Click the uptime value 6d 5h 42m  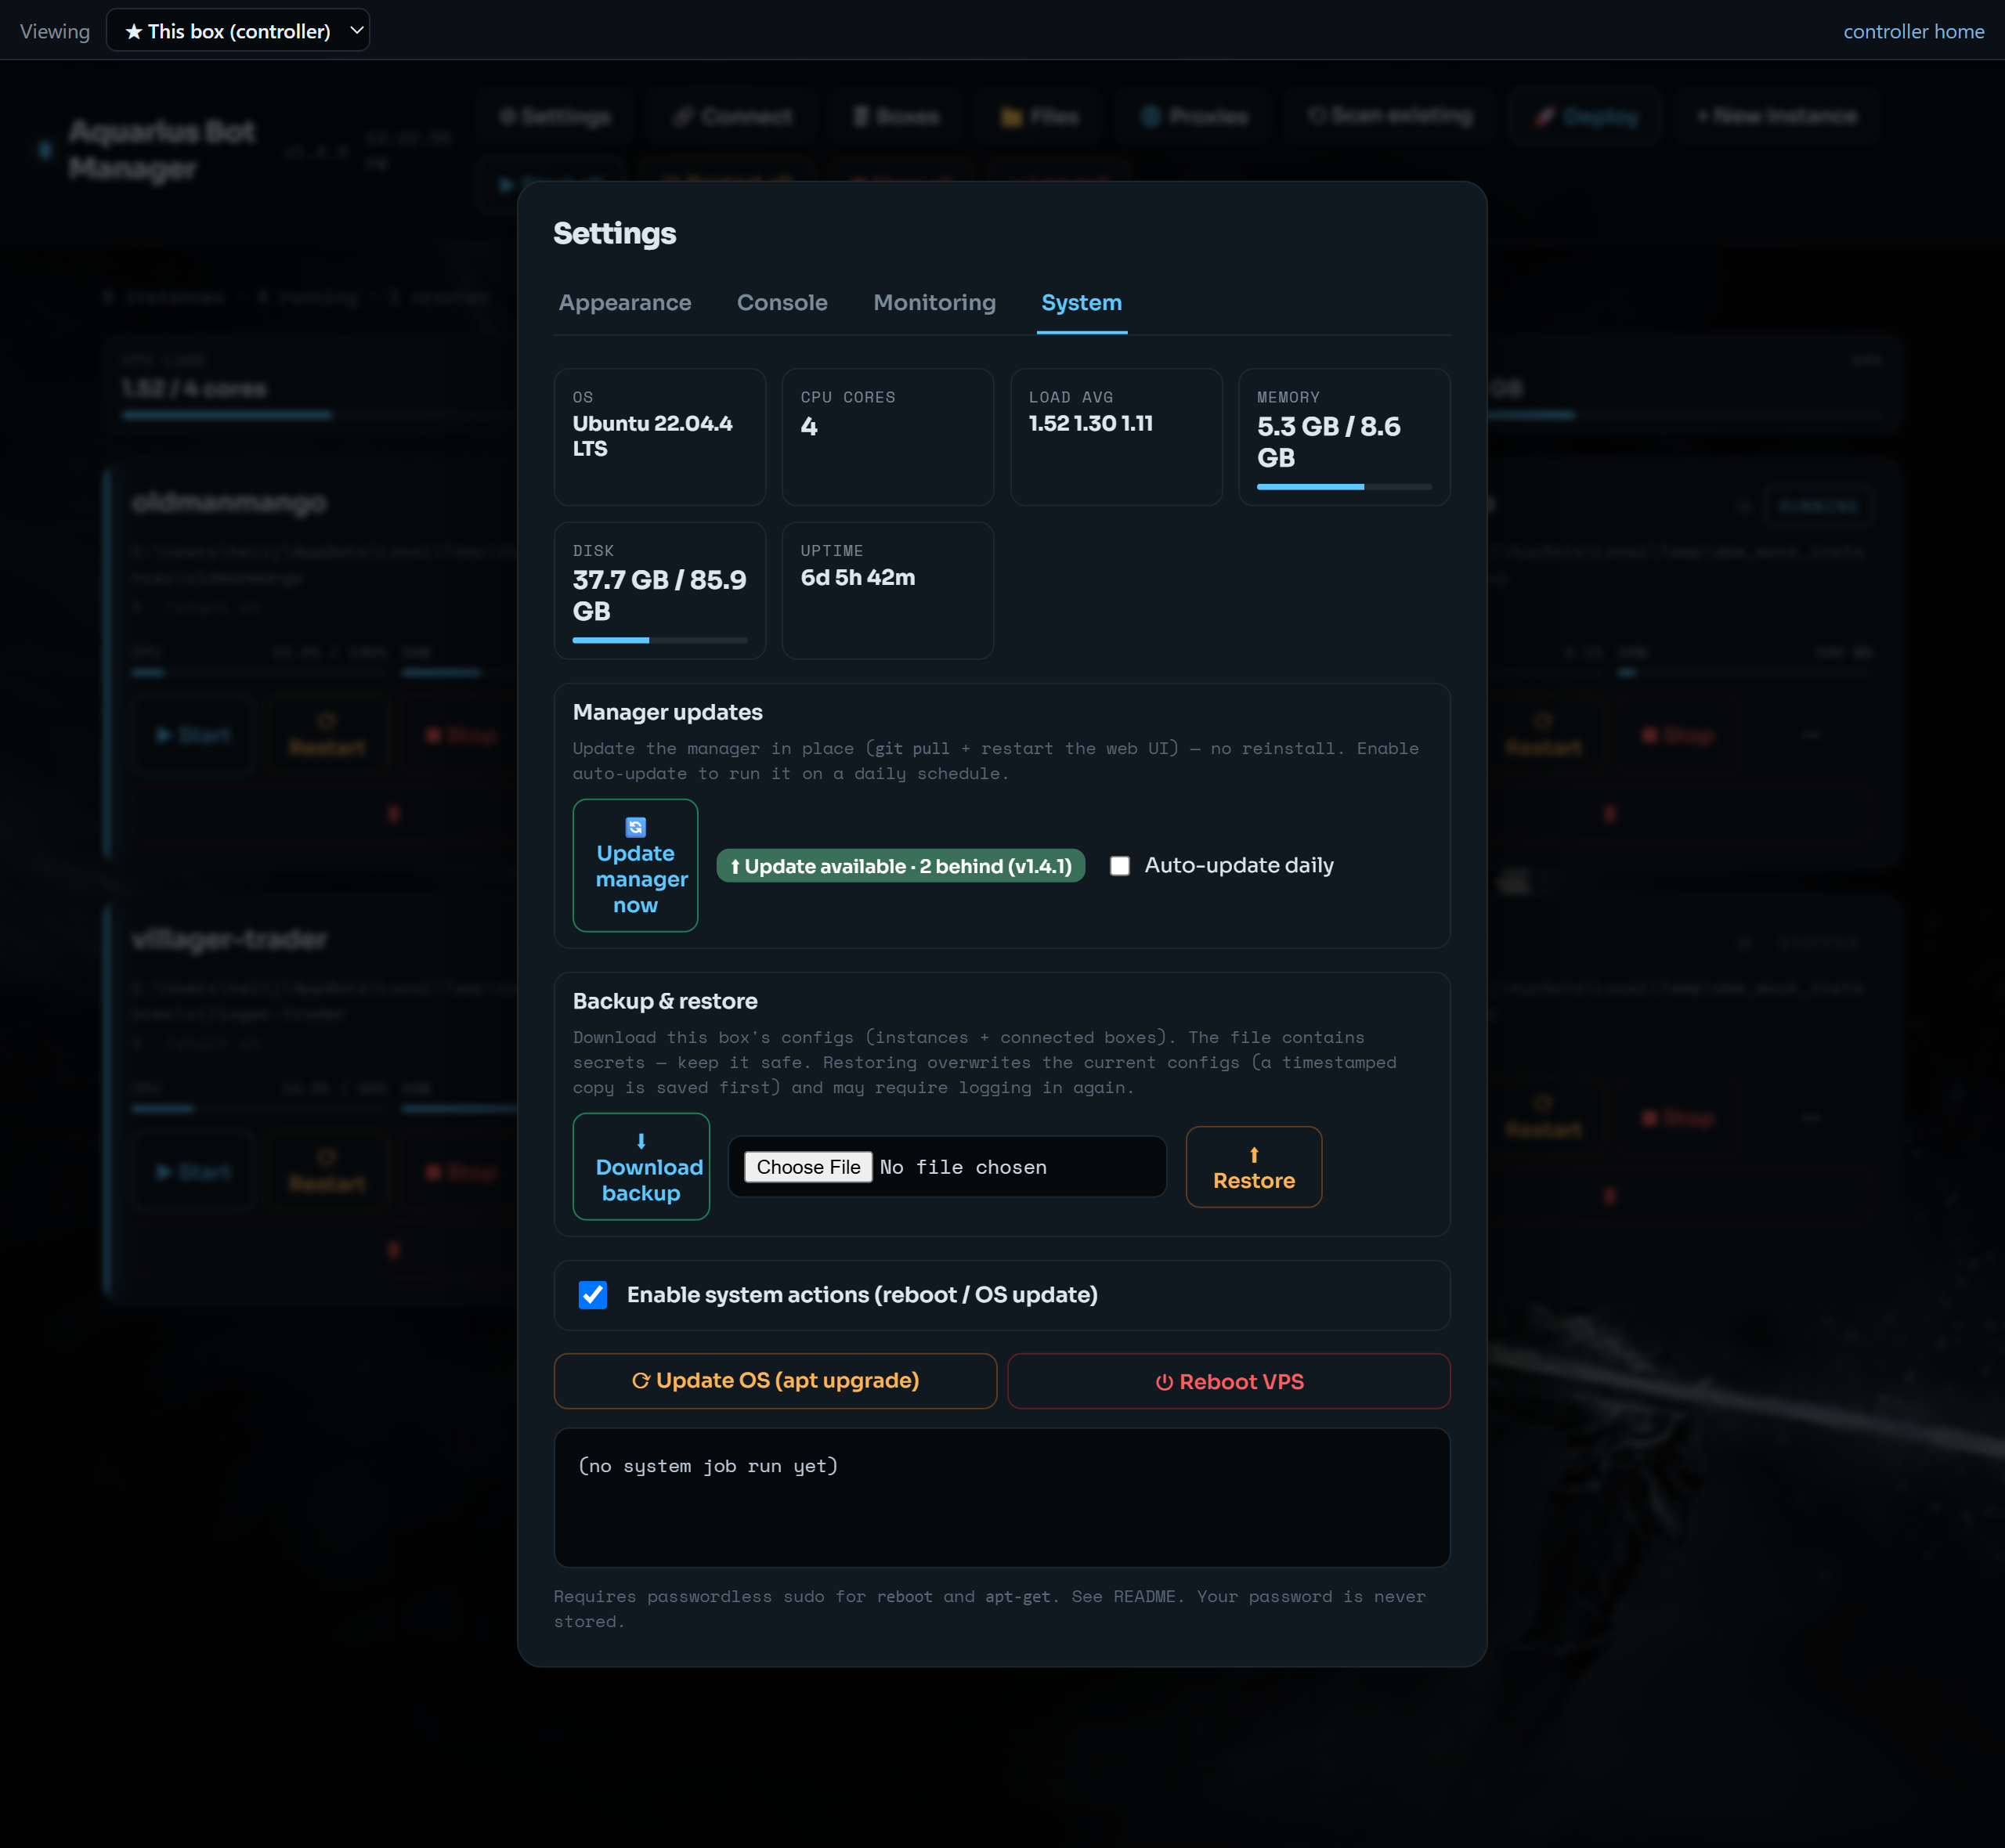pos(858,577)
